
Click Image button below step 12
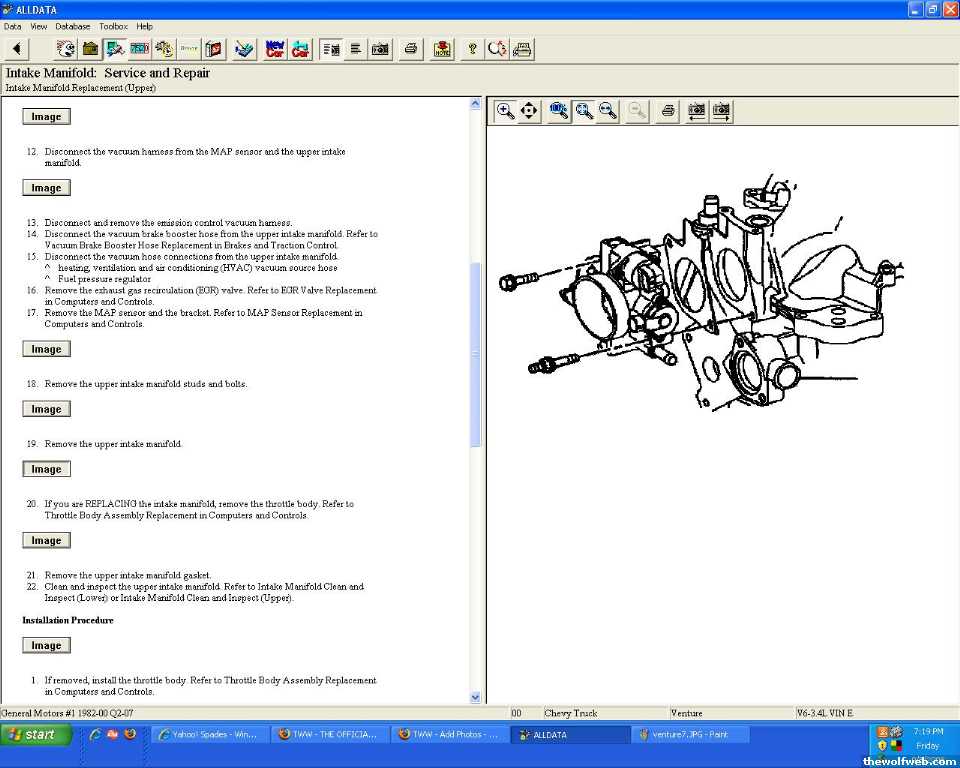click(46, 188)
